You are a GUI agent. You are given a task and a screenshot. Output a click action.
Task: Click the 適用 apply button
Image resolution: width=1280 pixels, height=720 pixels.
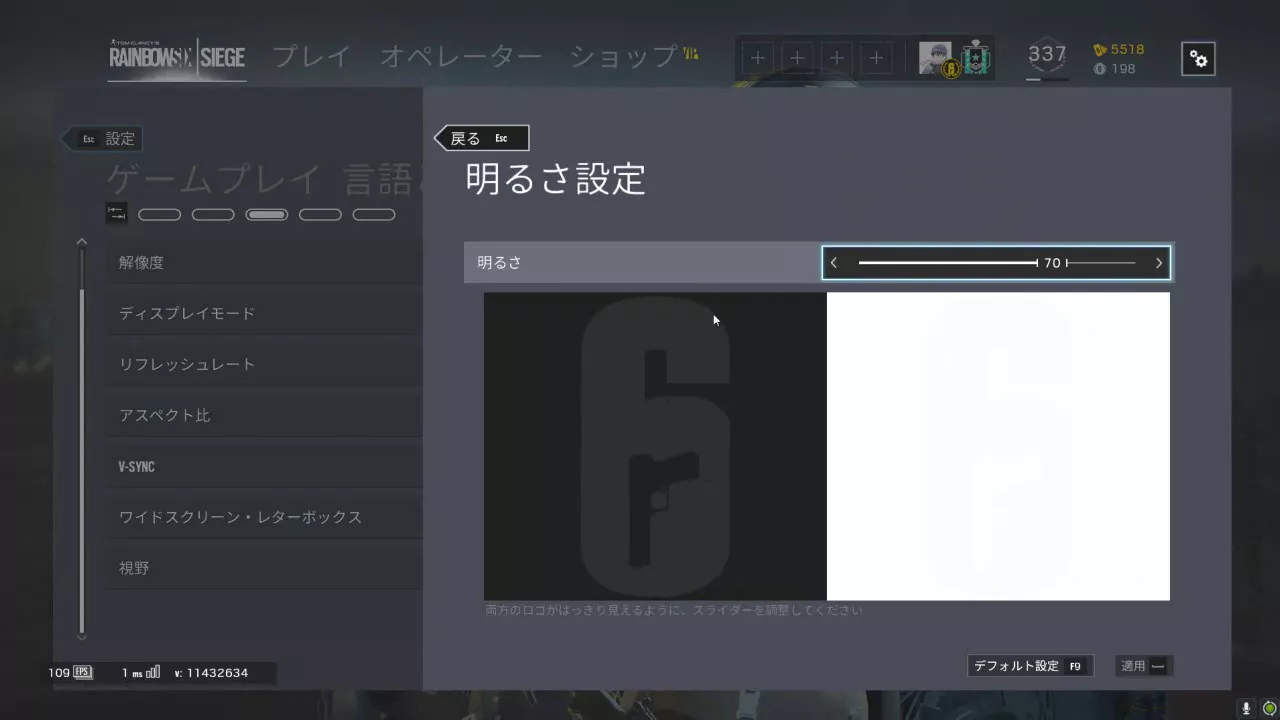pos(1144,666)
